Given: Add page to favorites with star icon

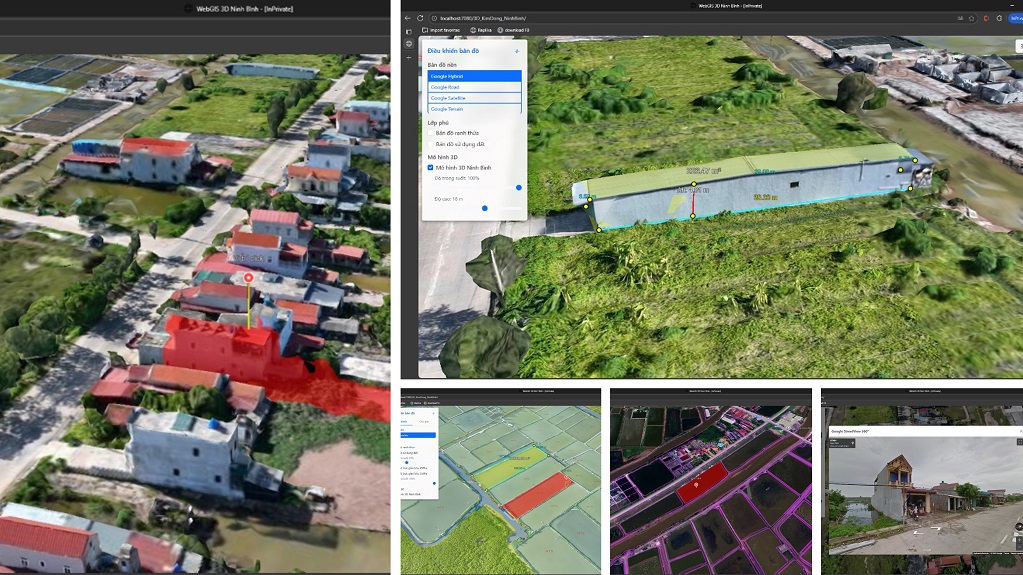Looking at the screenshot, I should 971,18.
